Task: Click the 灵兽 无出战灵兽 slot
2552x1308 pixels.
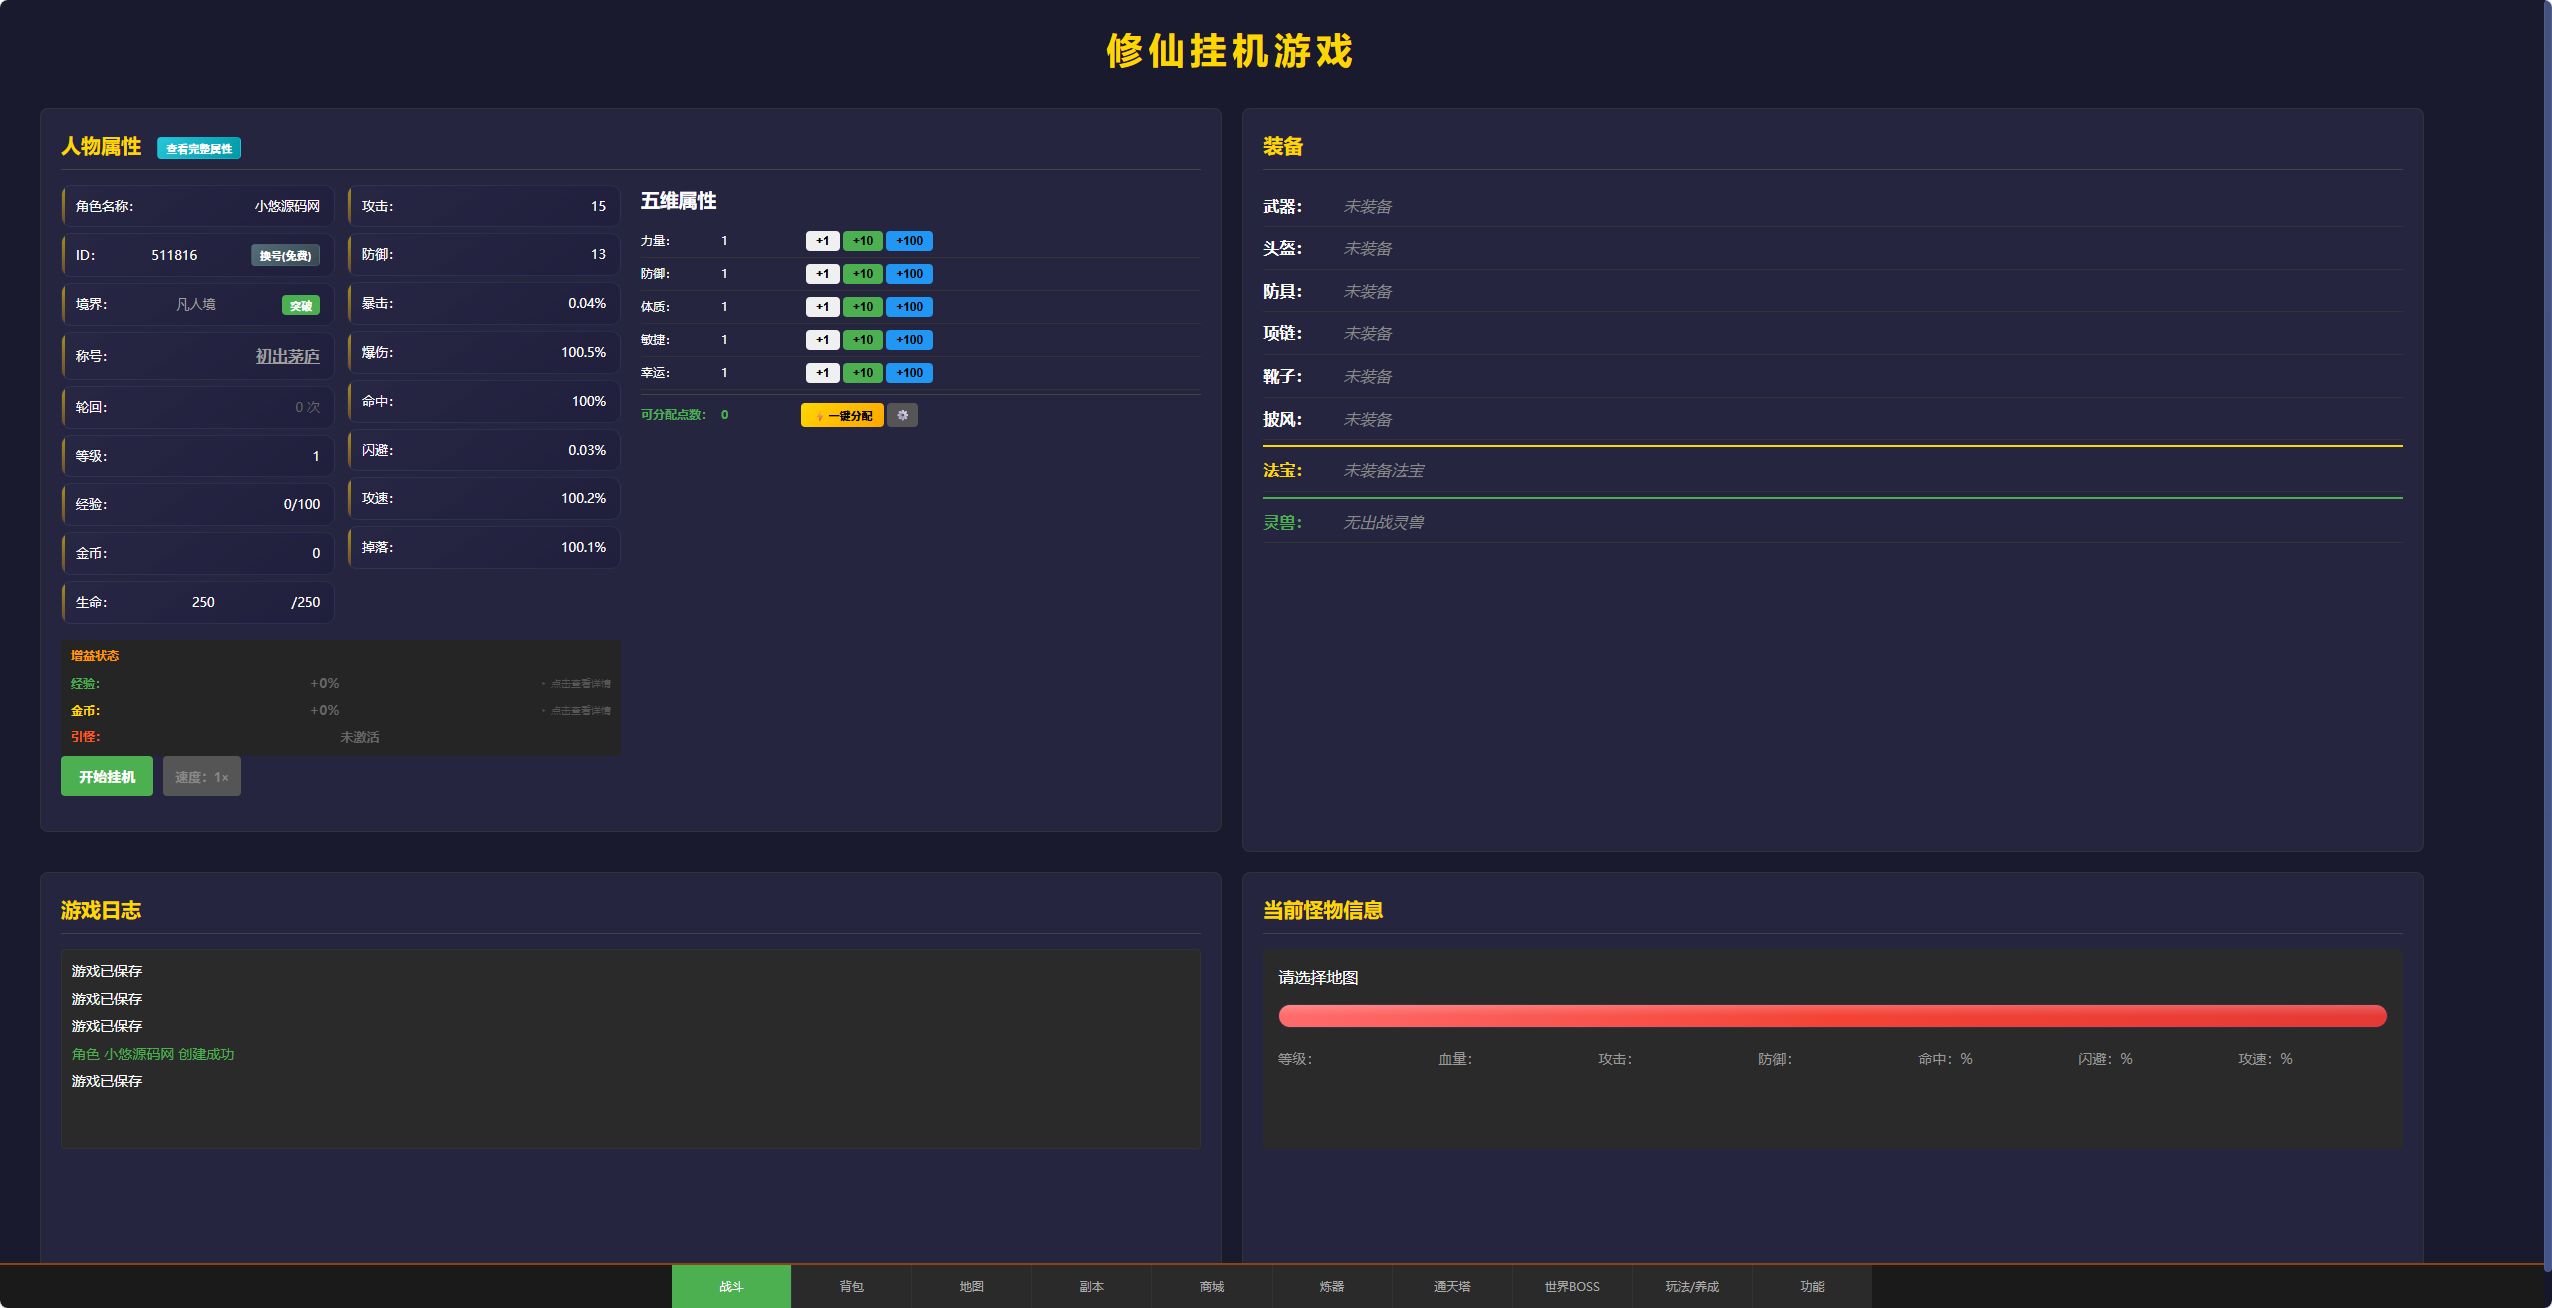Action: [1832, 522]
